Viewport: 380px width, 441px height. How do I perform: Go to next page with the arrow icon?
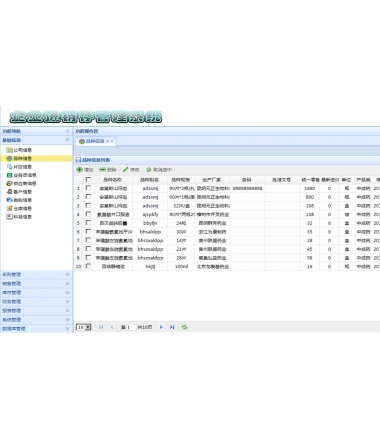(161, 327)
